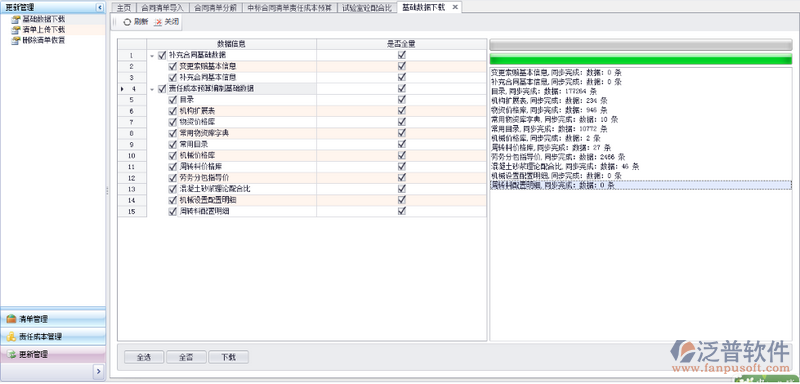Open 删除清单数据 icon in left tree
The image size is (800, 384).
point(15,41)
